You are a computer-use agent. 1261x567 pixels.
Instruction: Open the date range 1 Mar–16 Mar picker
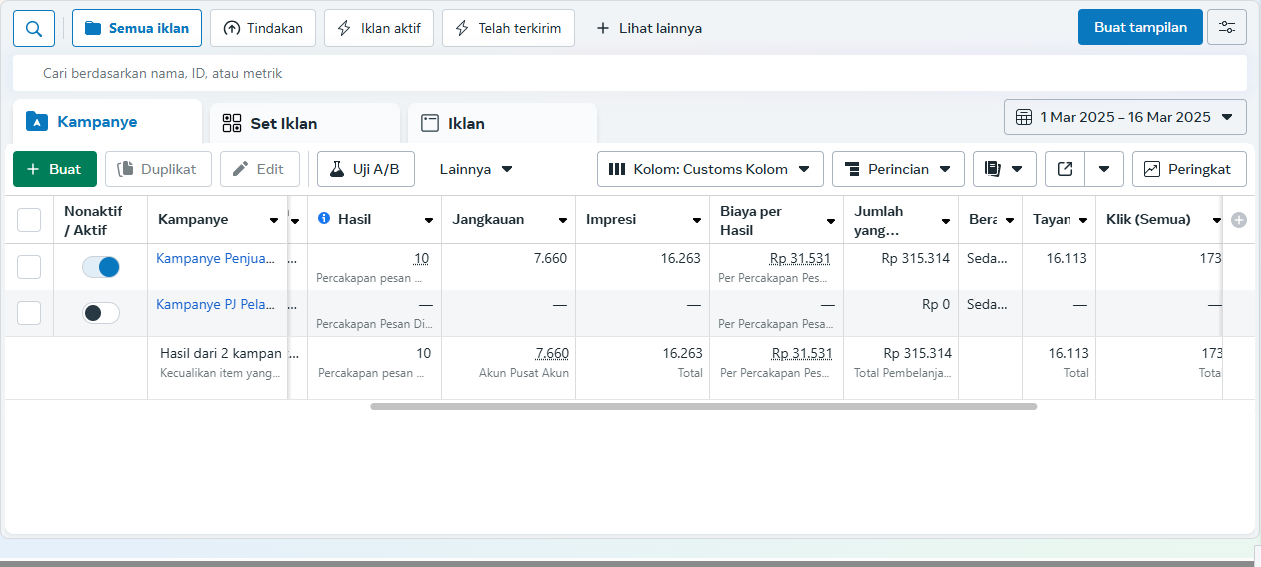1124,117
